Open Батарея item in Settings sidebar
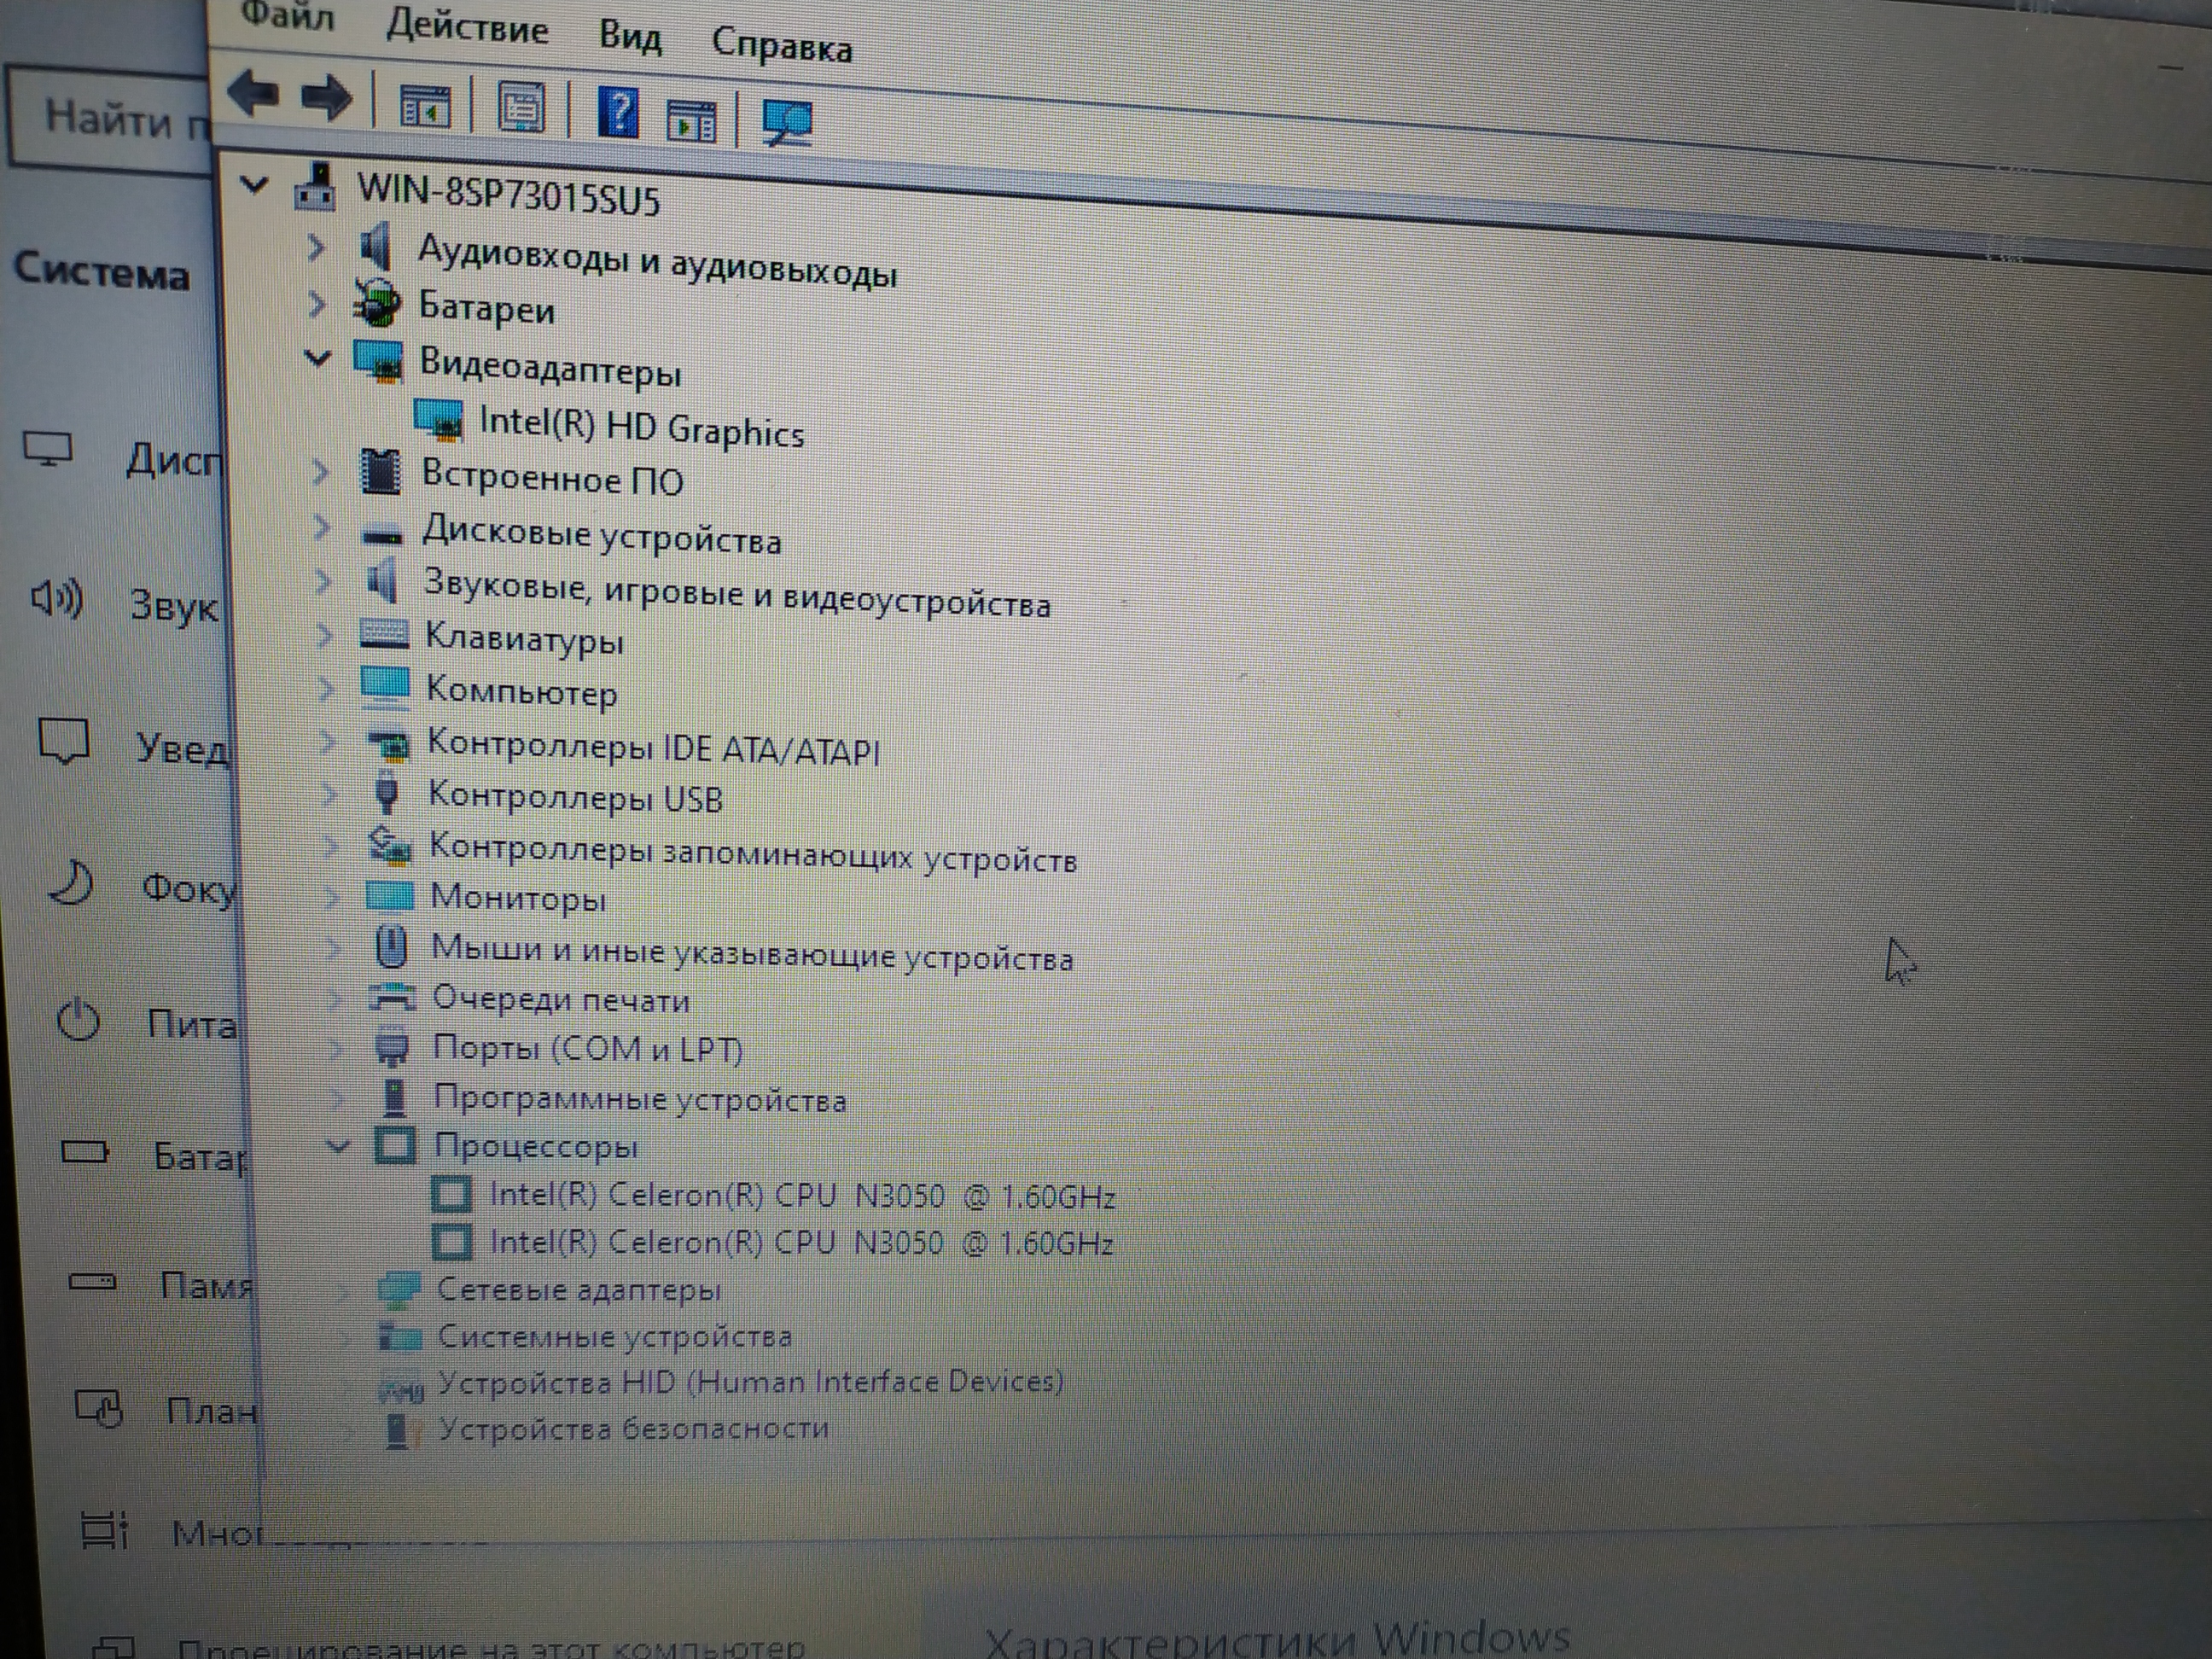 154,1155
